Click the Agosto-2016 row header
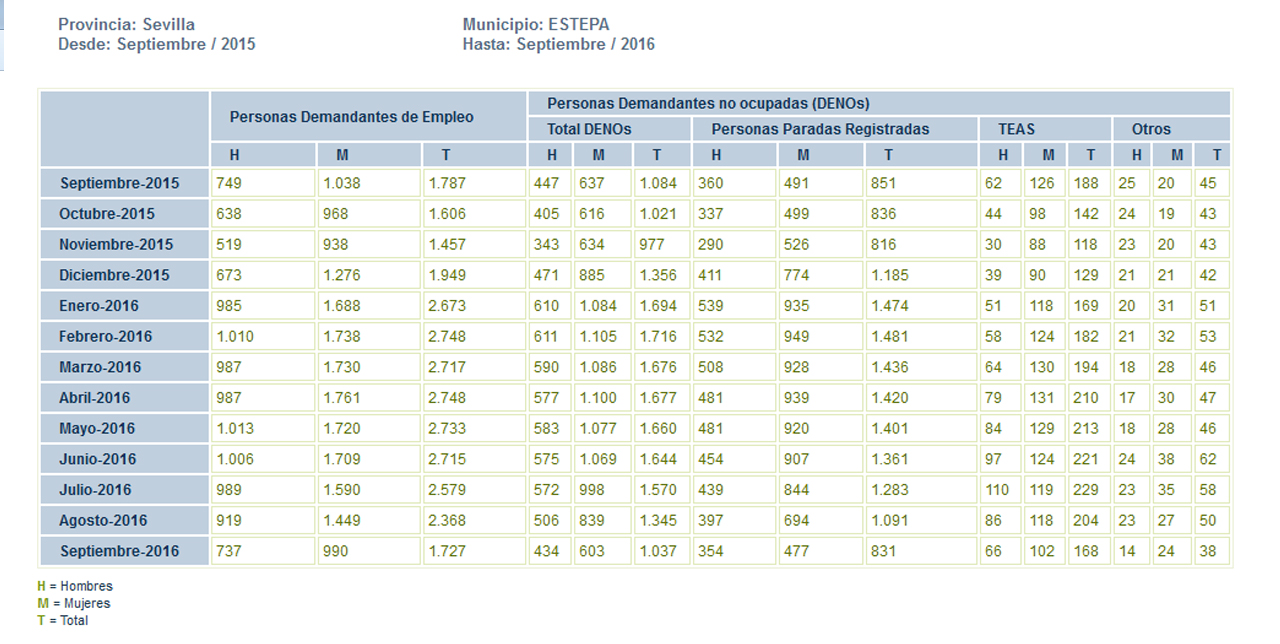The width and height of the screenshot is (1280, 644). pyautogui.click(x=103, y=520)
